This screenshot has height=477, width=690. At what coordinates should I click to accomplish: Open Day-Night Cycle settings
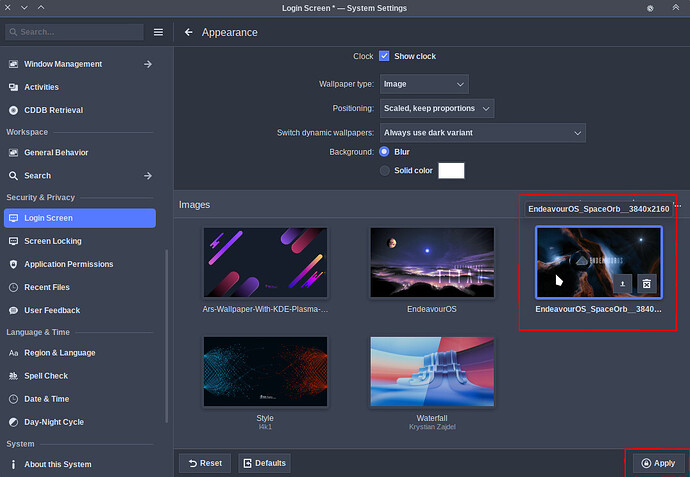[x=80, y=422]
